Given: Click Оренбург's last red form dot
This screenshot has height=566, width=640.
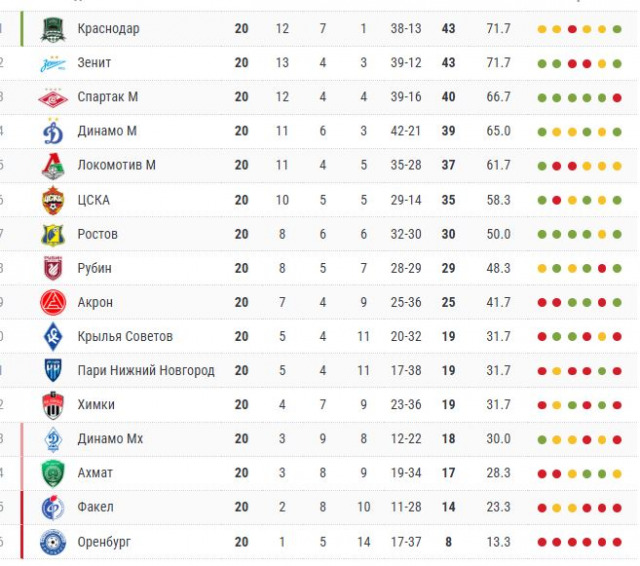Looking at the screenshot, I should click(x=617, y=542).
